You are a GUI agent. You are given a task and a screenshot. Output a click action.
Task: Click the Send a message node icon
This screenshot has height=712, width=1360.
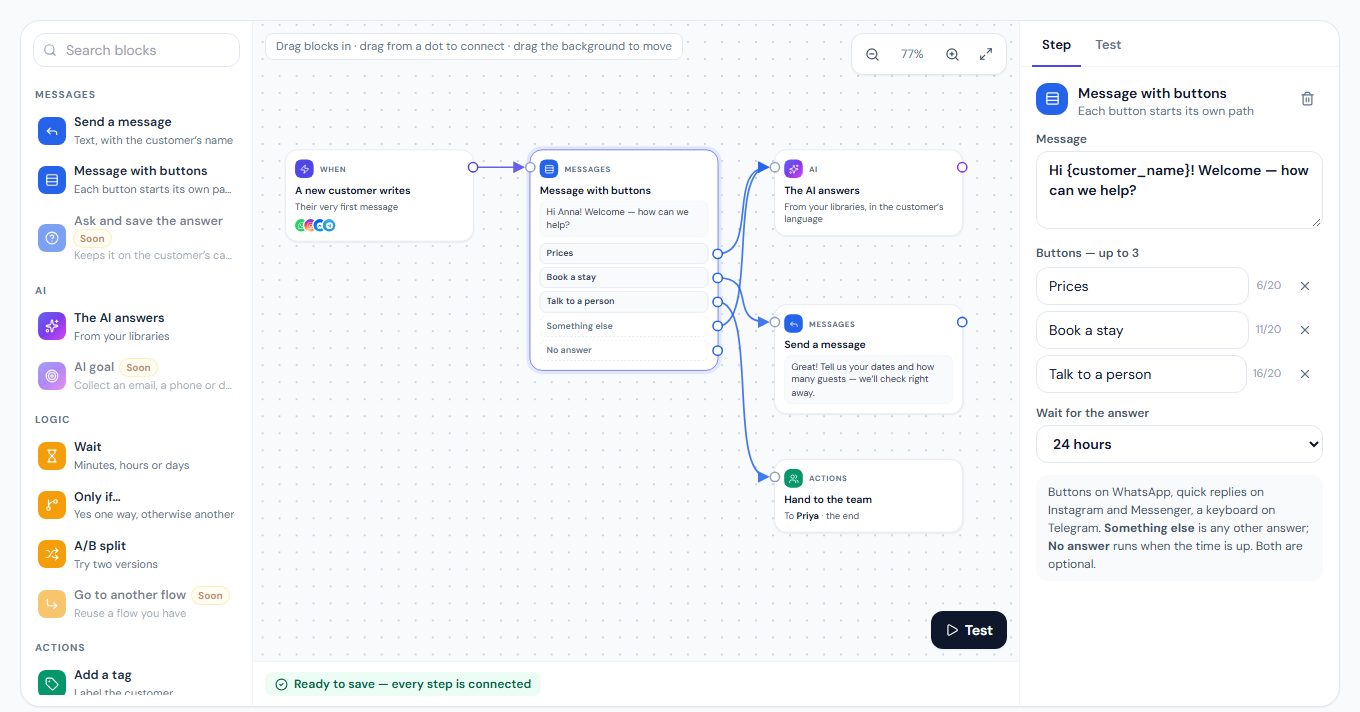(793, 323)
